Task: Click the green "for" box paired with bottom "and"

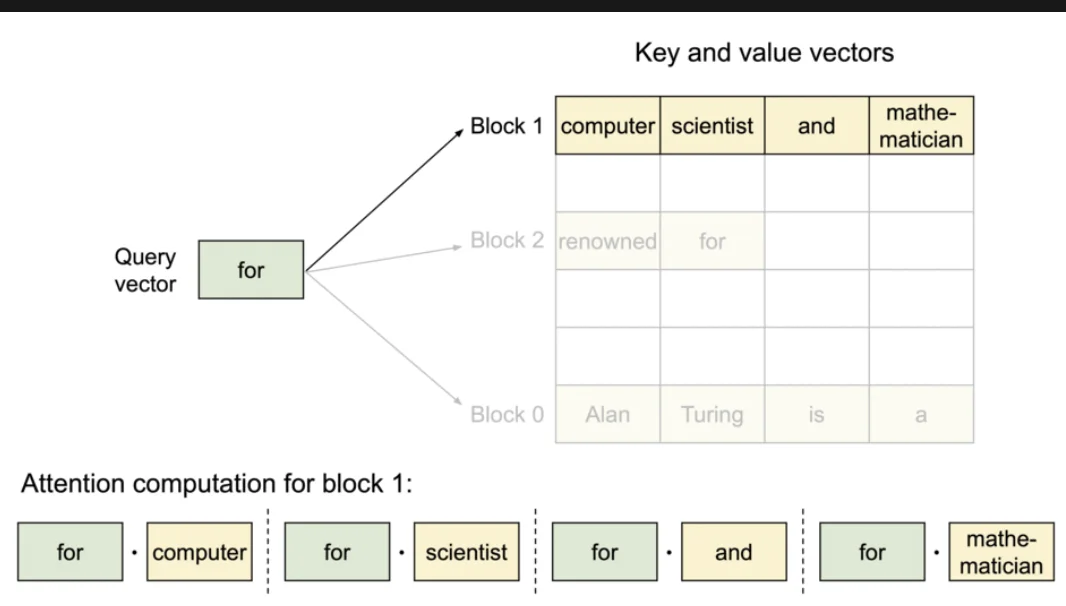Action: [605, 552]
